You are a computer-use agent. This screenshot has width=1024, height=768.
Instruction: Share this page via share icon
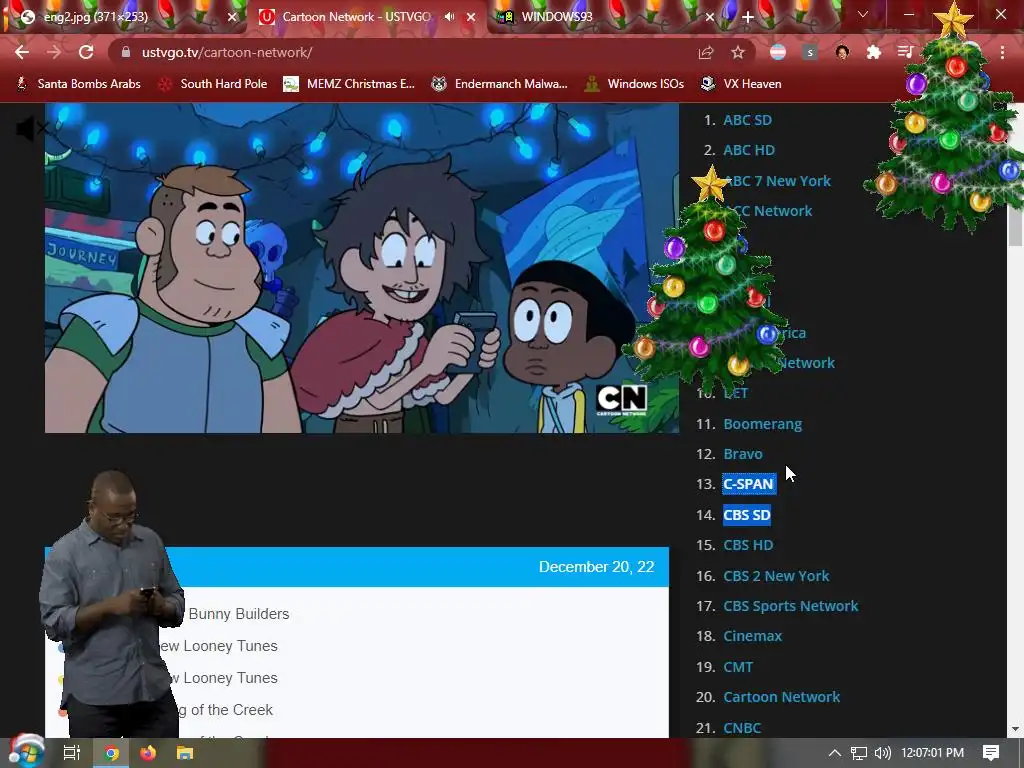tap(706, 52)
